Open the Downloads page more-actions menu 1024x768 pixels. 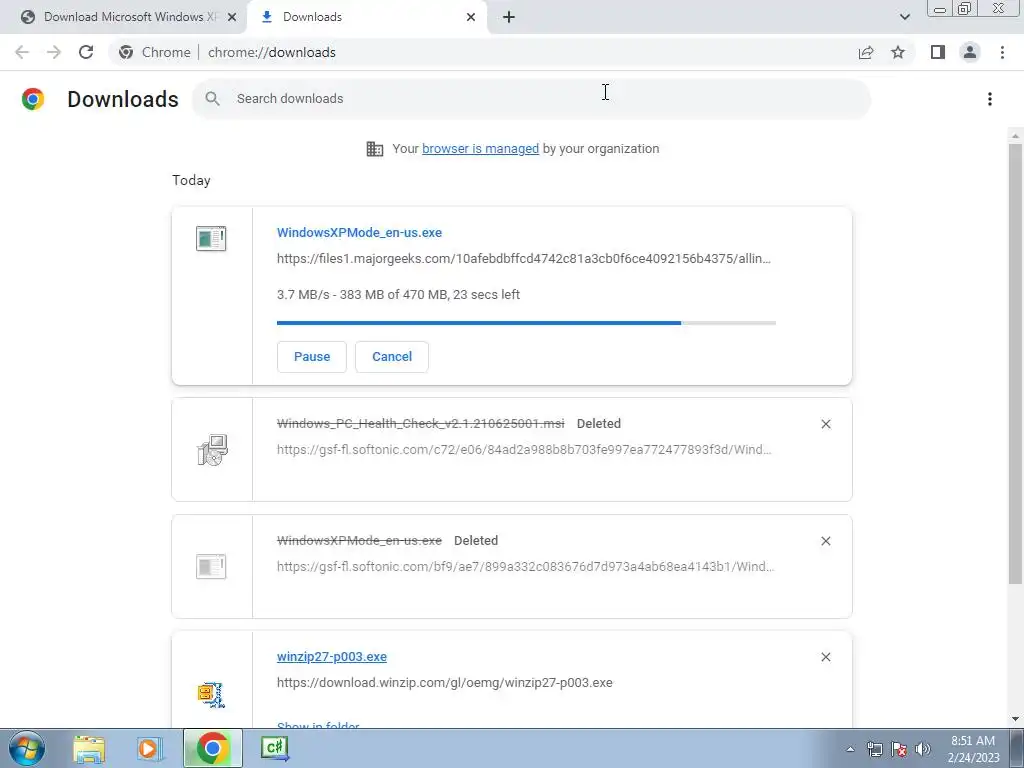point(990,99)
